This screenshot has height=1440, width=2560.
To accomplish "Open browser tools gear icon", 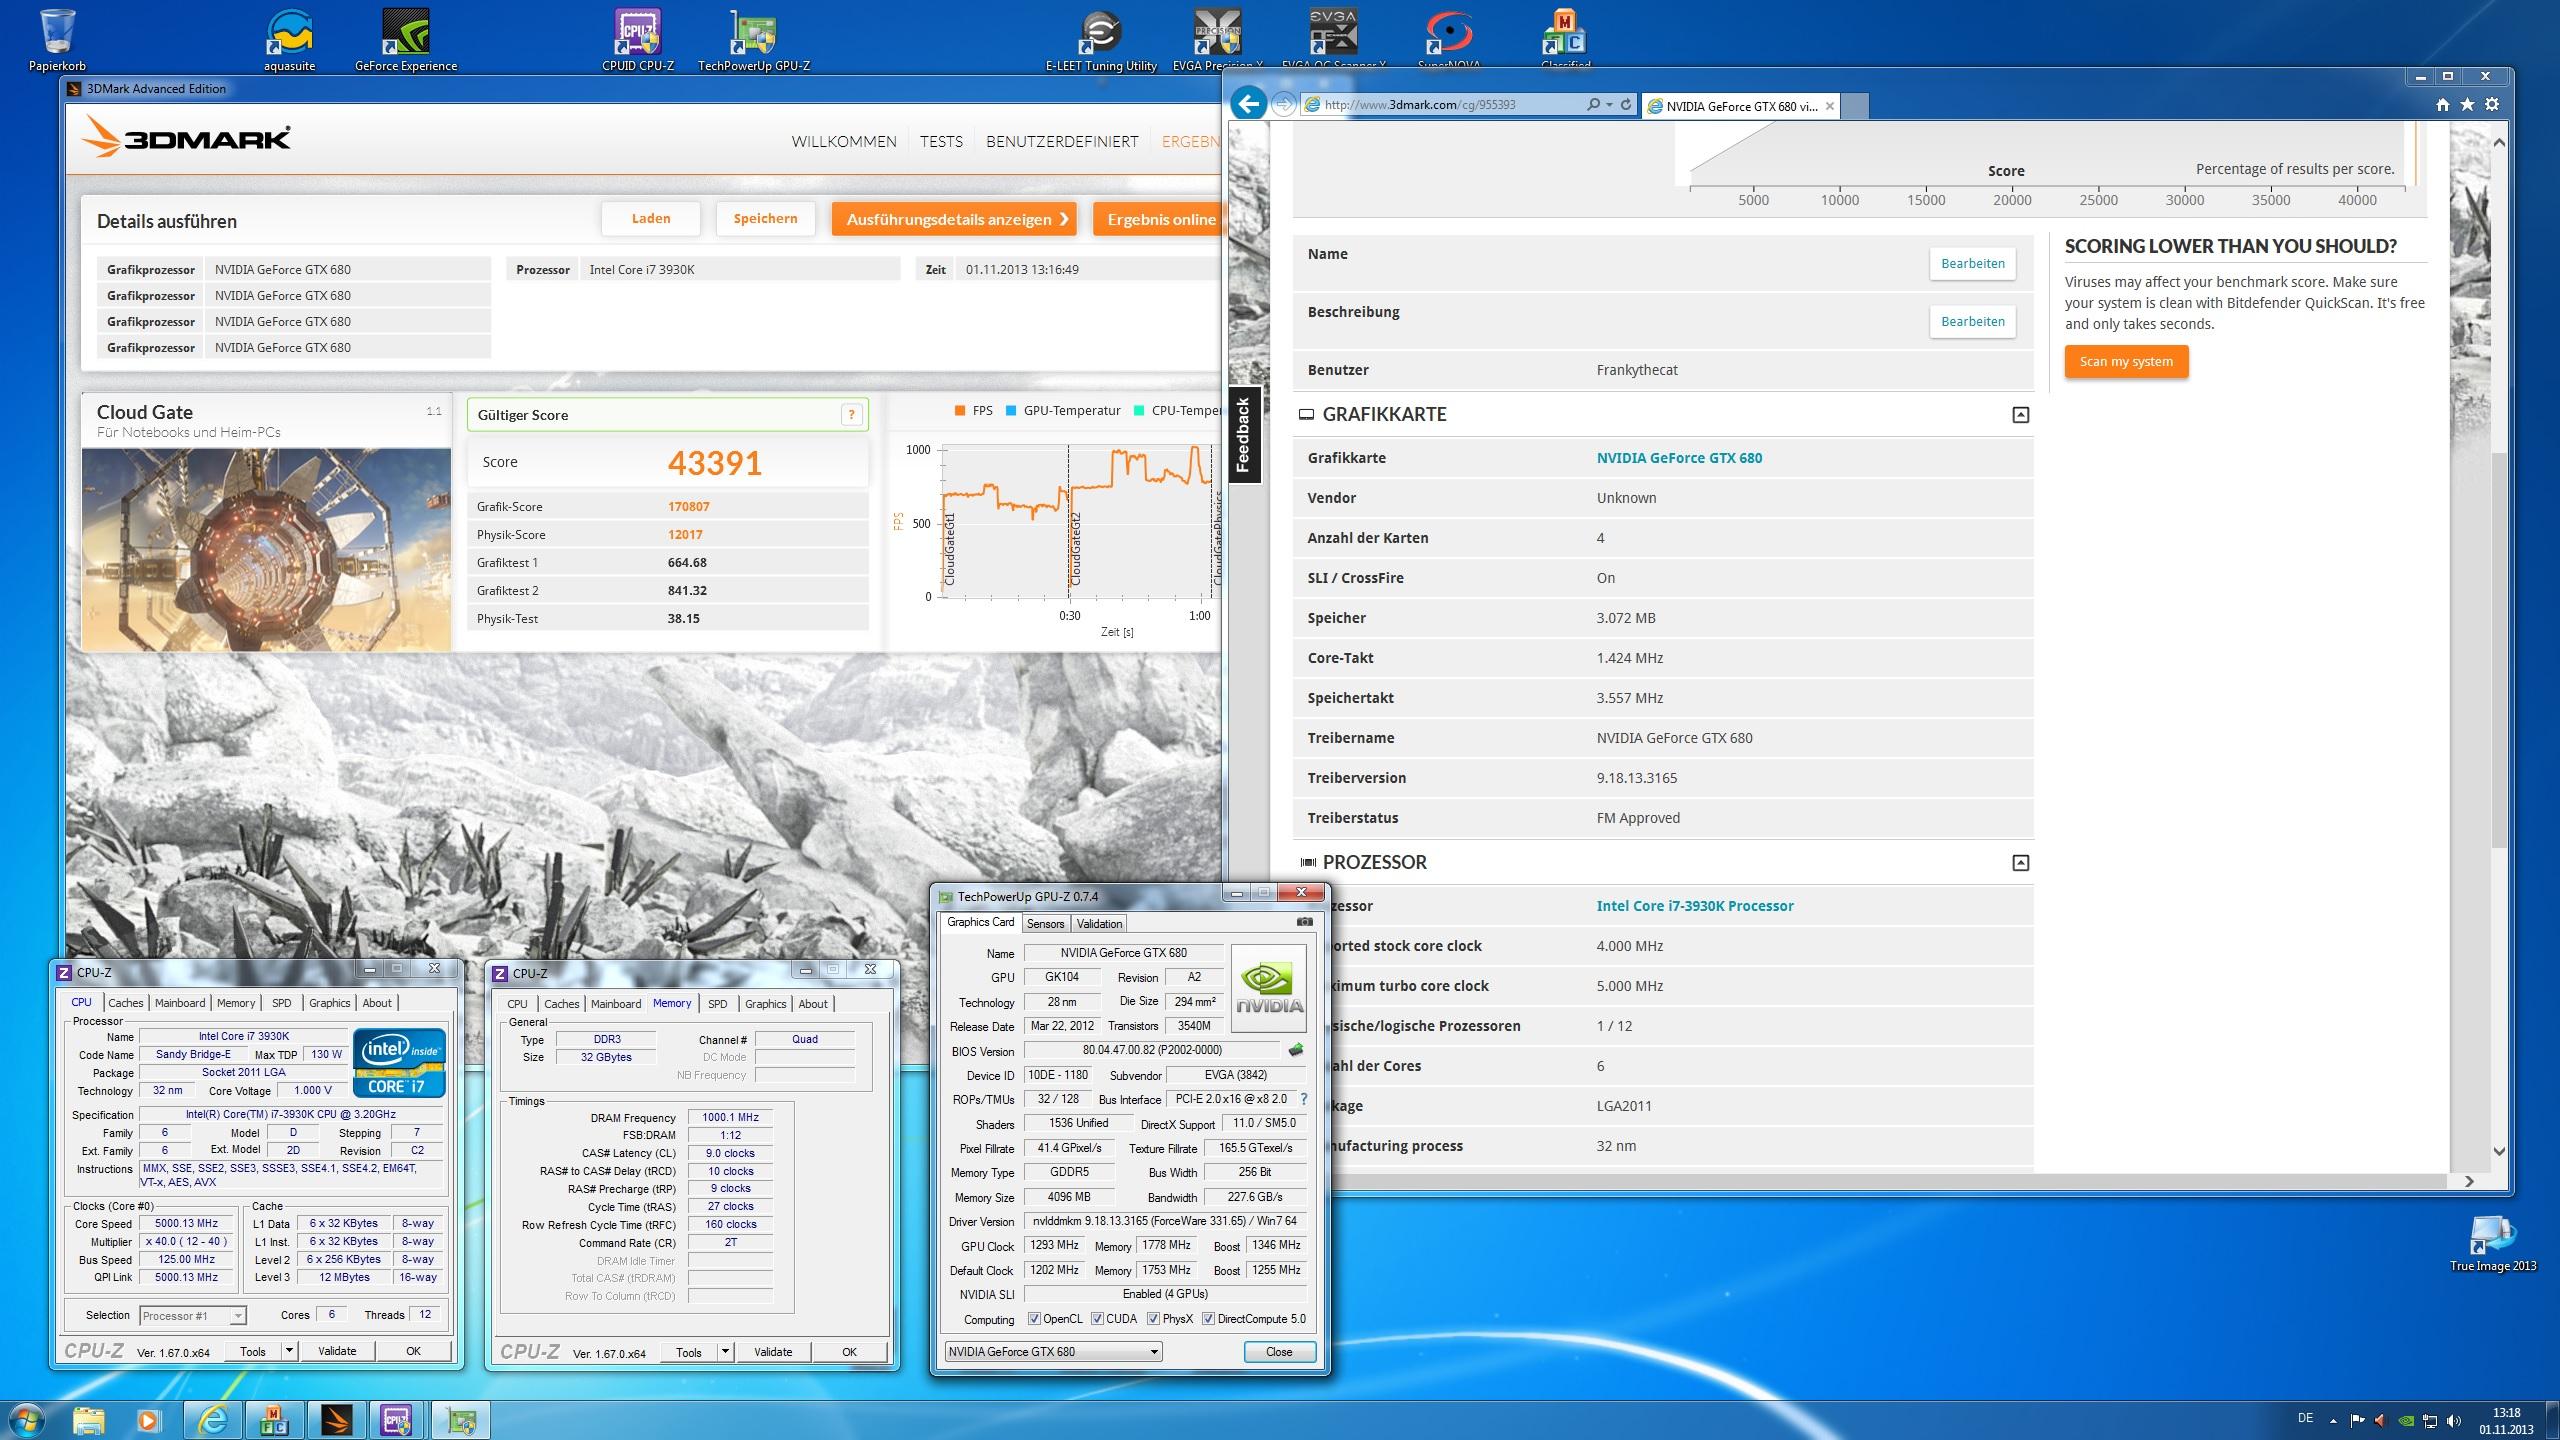I will (x=2492, y=105).
